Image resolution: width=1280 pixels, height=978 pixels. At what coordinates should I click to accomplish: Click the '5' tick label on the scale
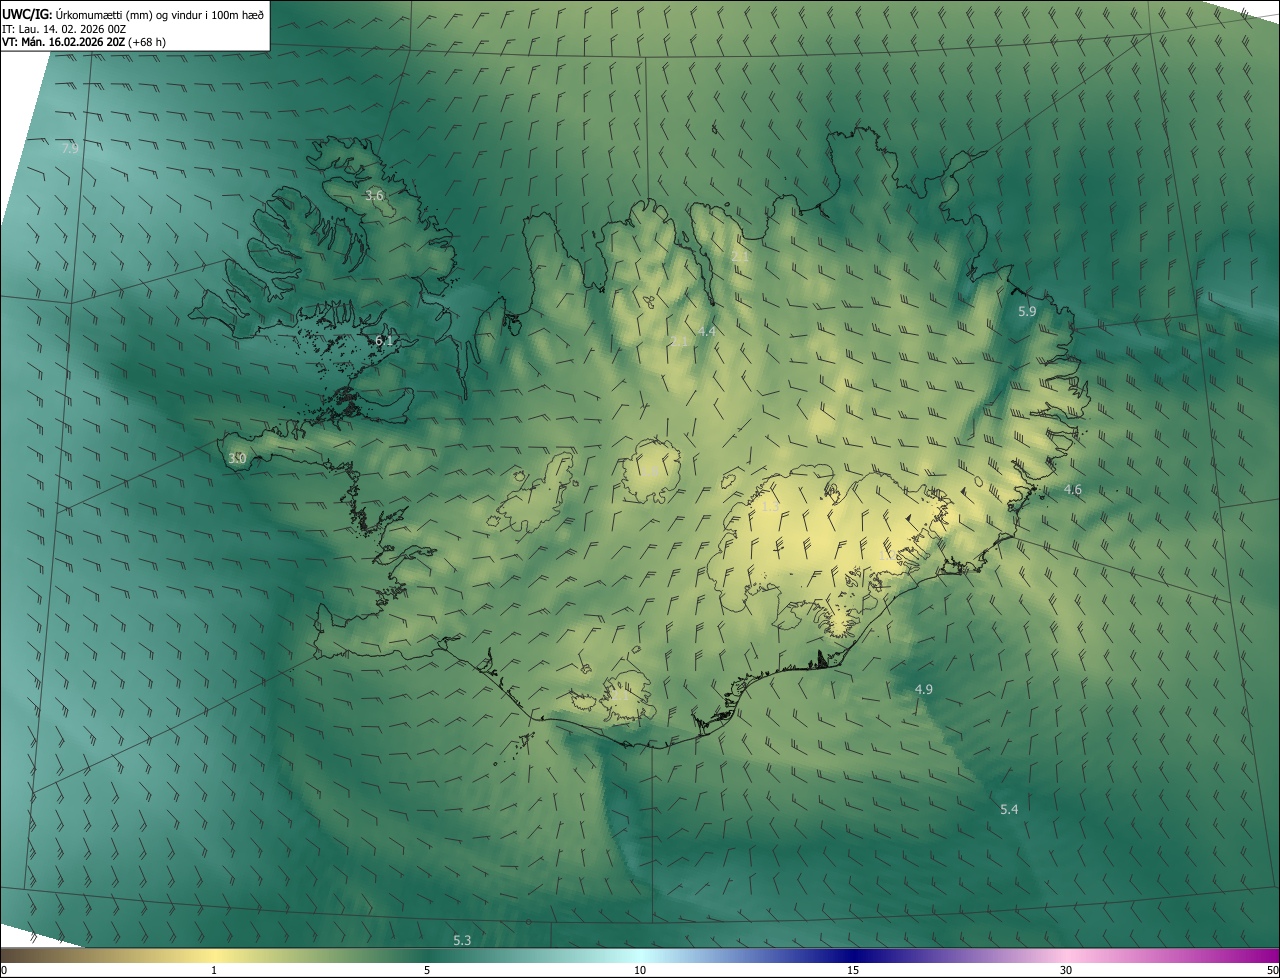[x=427, y=971]
